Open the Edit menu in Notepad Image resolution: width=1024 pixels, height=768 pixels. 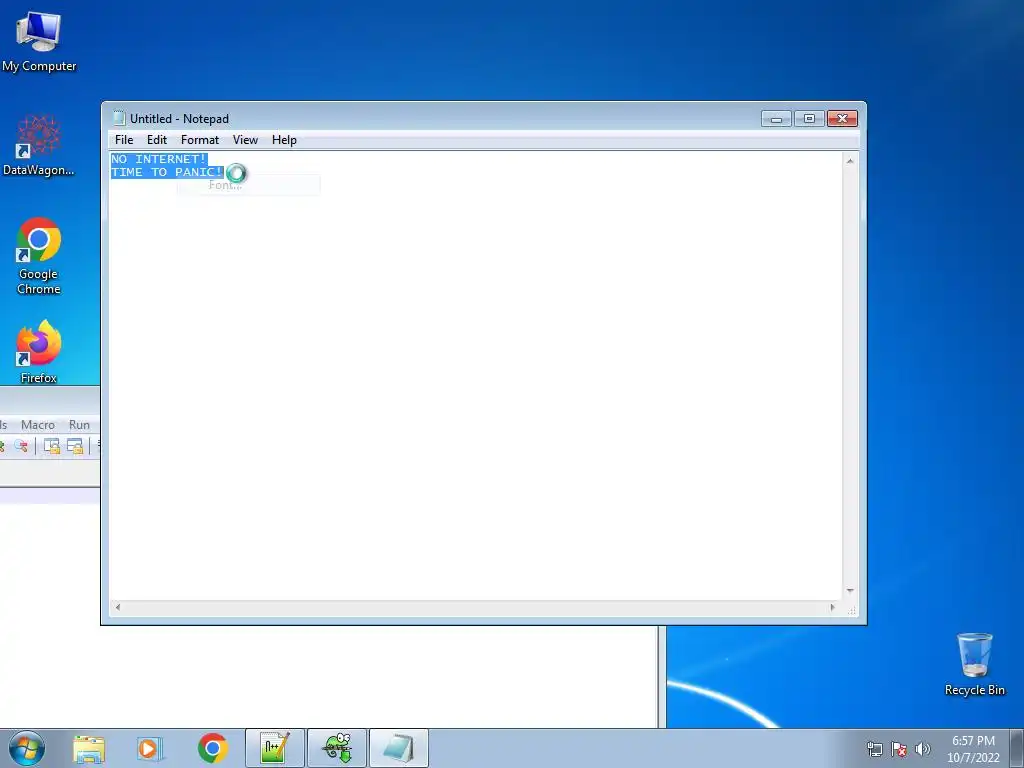pos(157,140)
